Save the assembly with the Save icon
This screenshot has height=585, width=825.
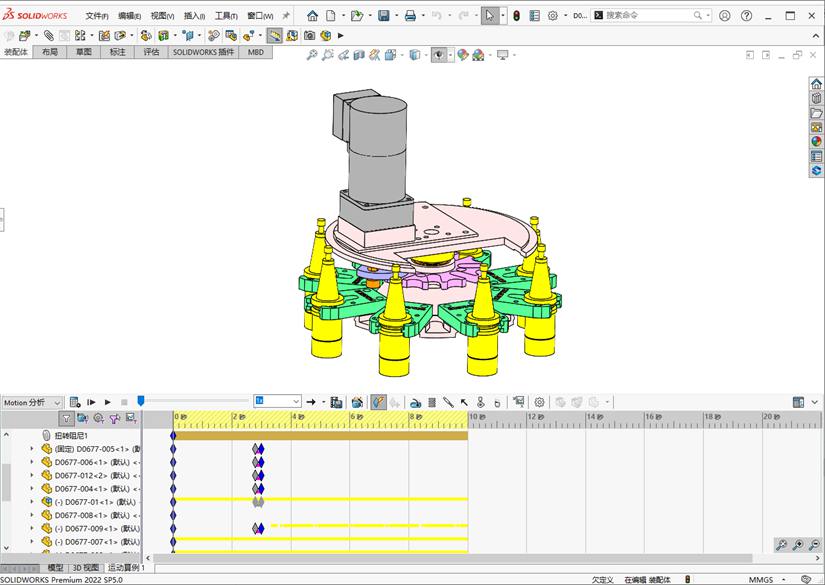(x=384, y=16)
